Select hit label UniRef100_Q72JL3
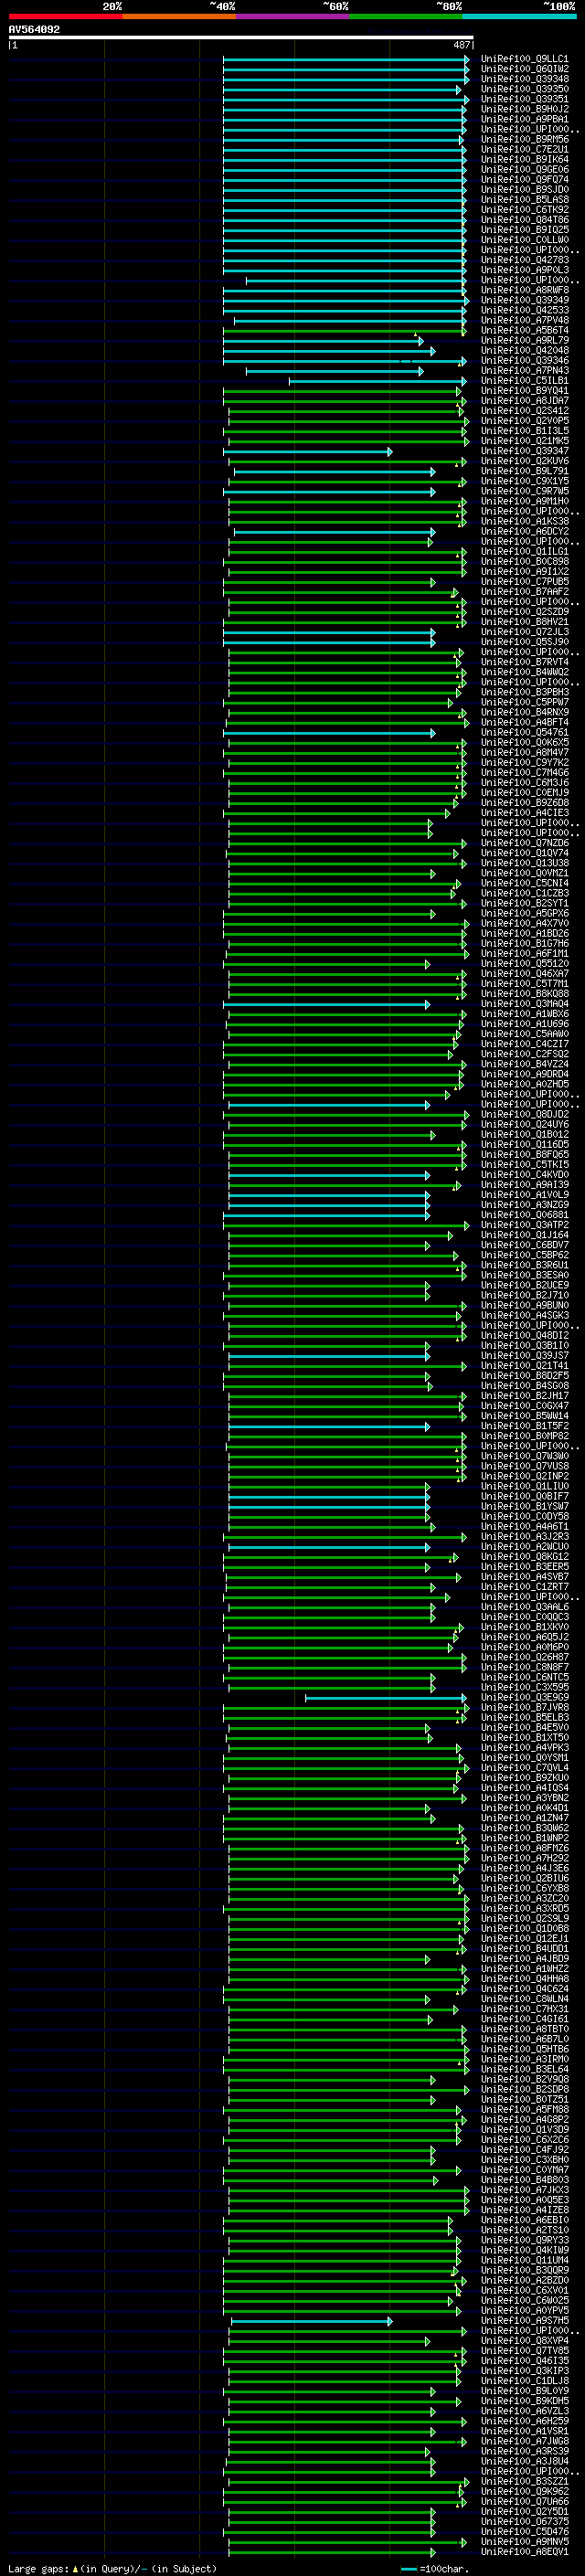The width and height of the screenshot is (585, 2576). pos(524,632)
